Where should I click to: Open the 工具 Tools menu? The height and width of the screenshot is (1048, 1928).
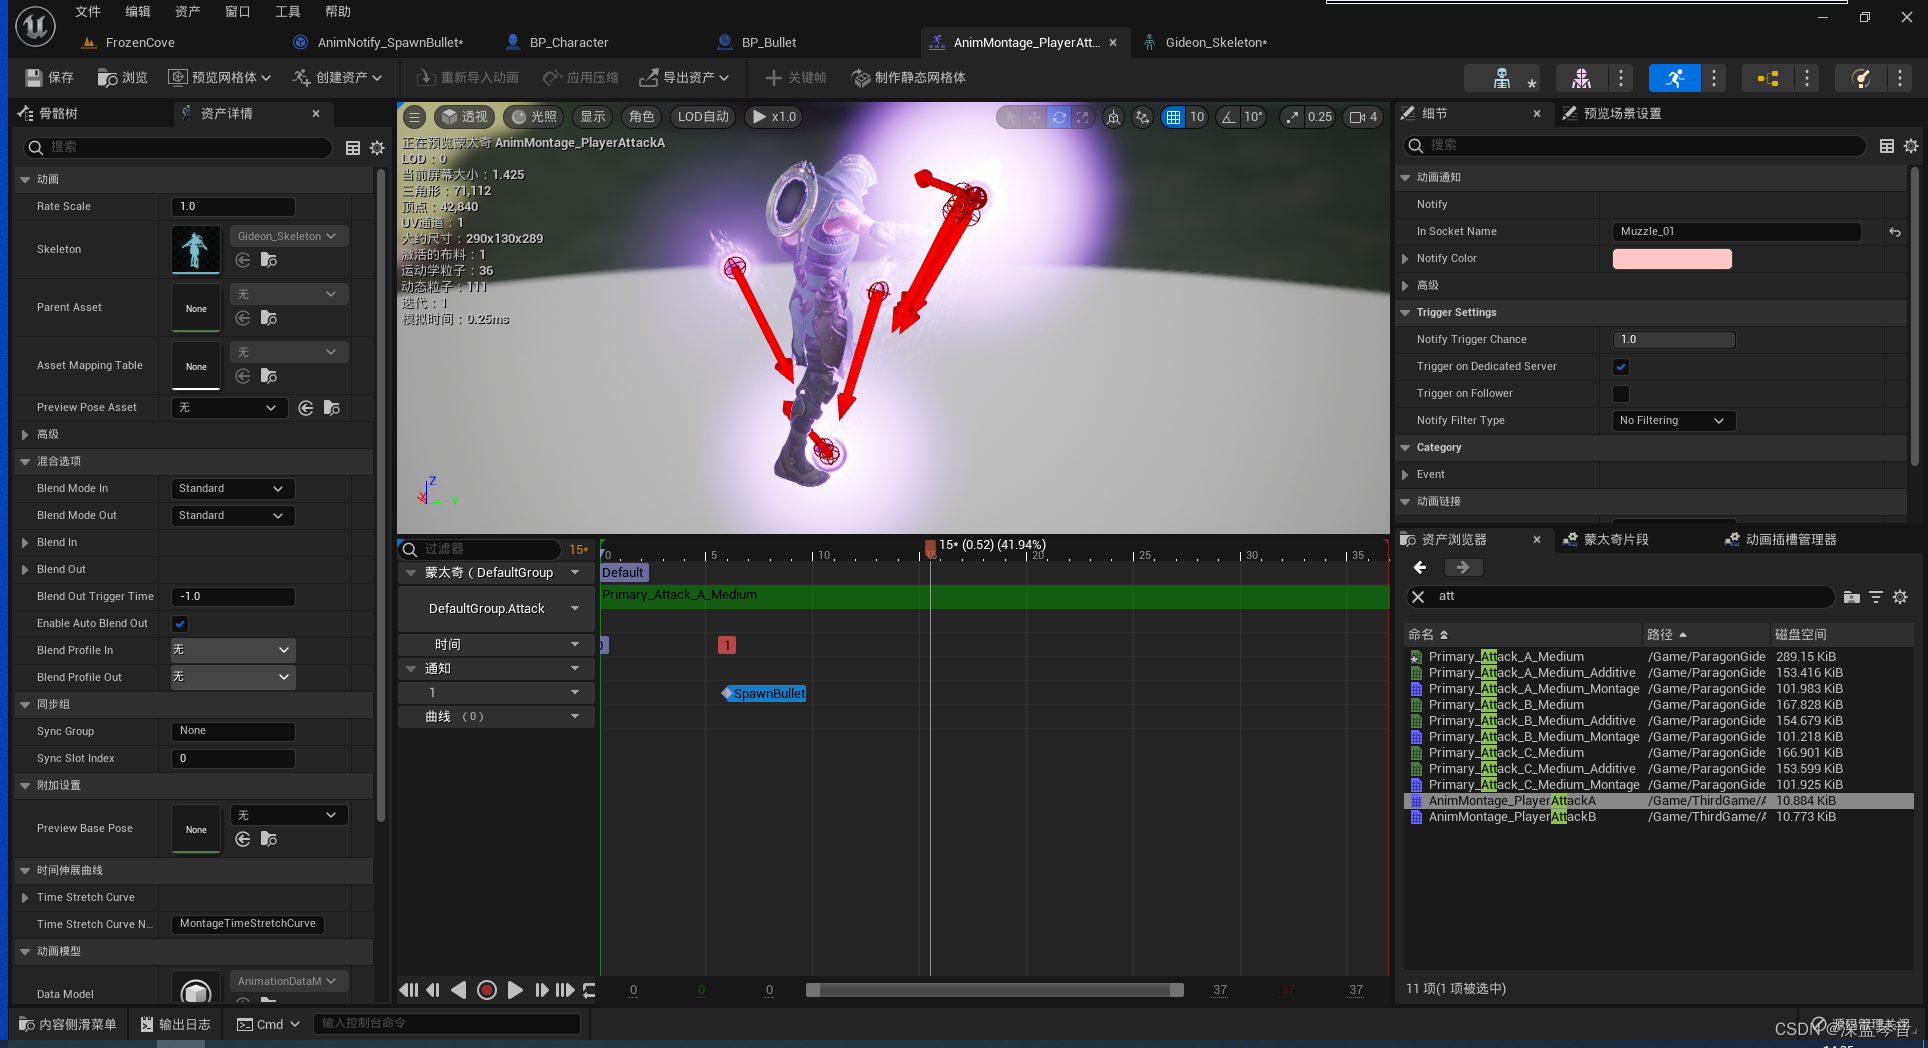click(288, 12)
